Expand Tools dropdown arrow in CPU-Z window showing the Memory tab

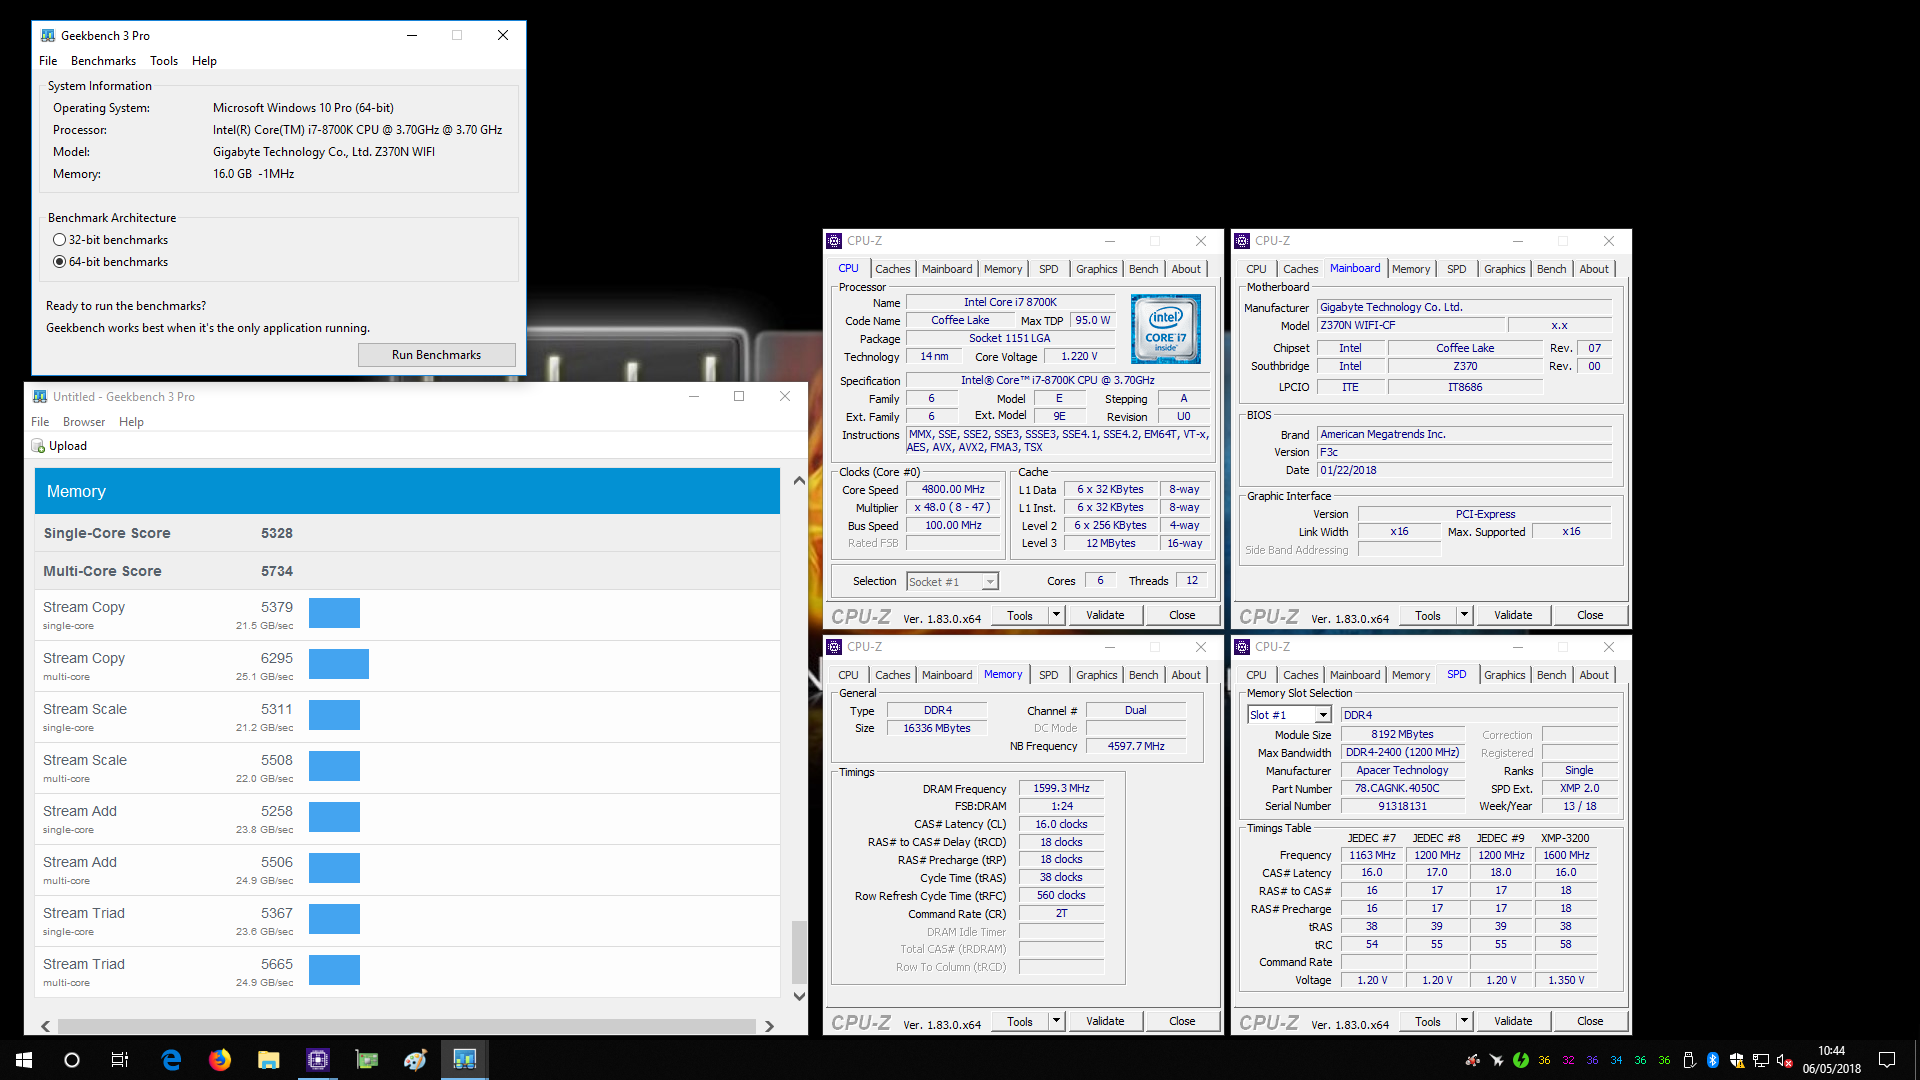1056,1021
